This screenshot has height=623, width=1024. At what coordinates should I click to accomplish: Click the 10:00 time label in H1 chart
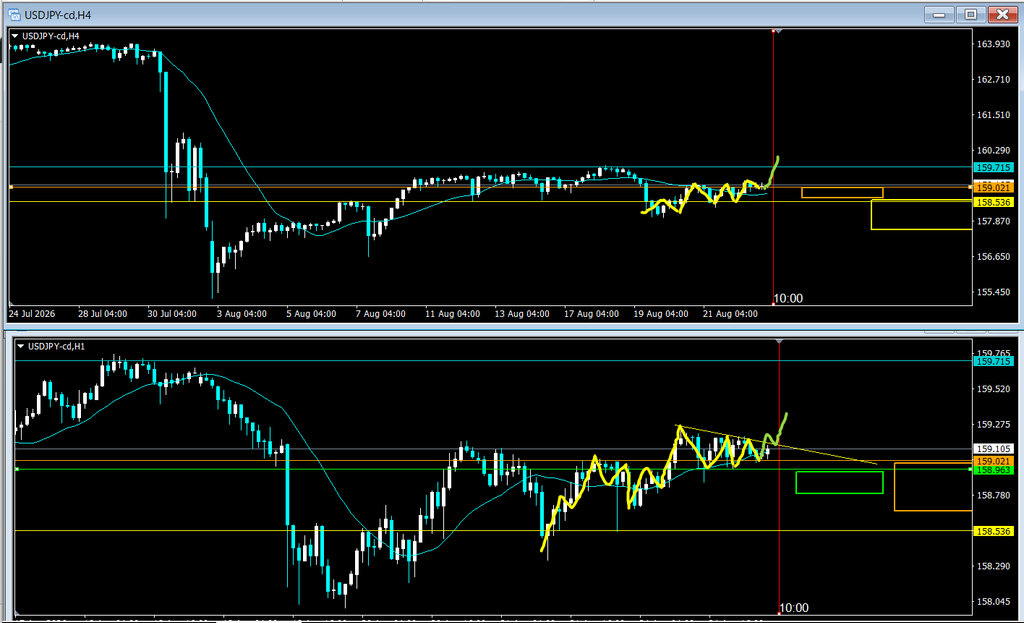(794, 608)
